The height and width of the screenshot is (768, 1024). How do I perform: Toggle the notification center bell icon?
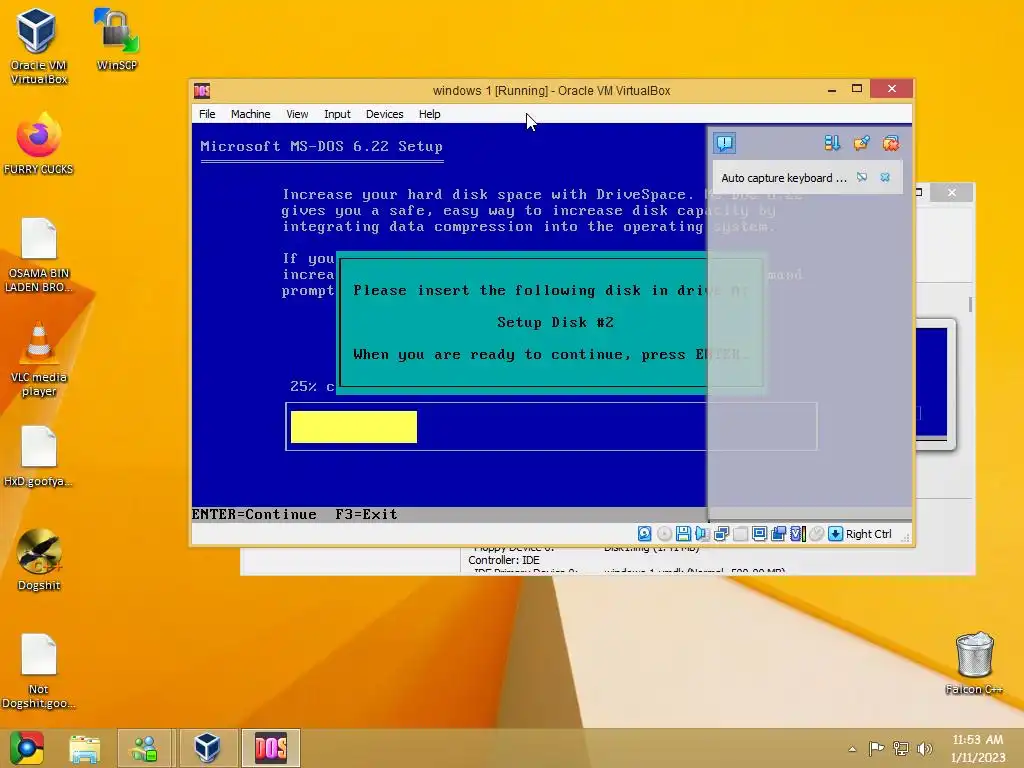[x=725, y=143]
